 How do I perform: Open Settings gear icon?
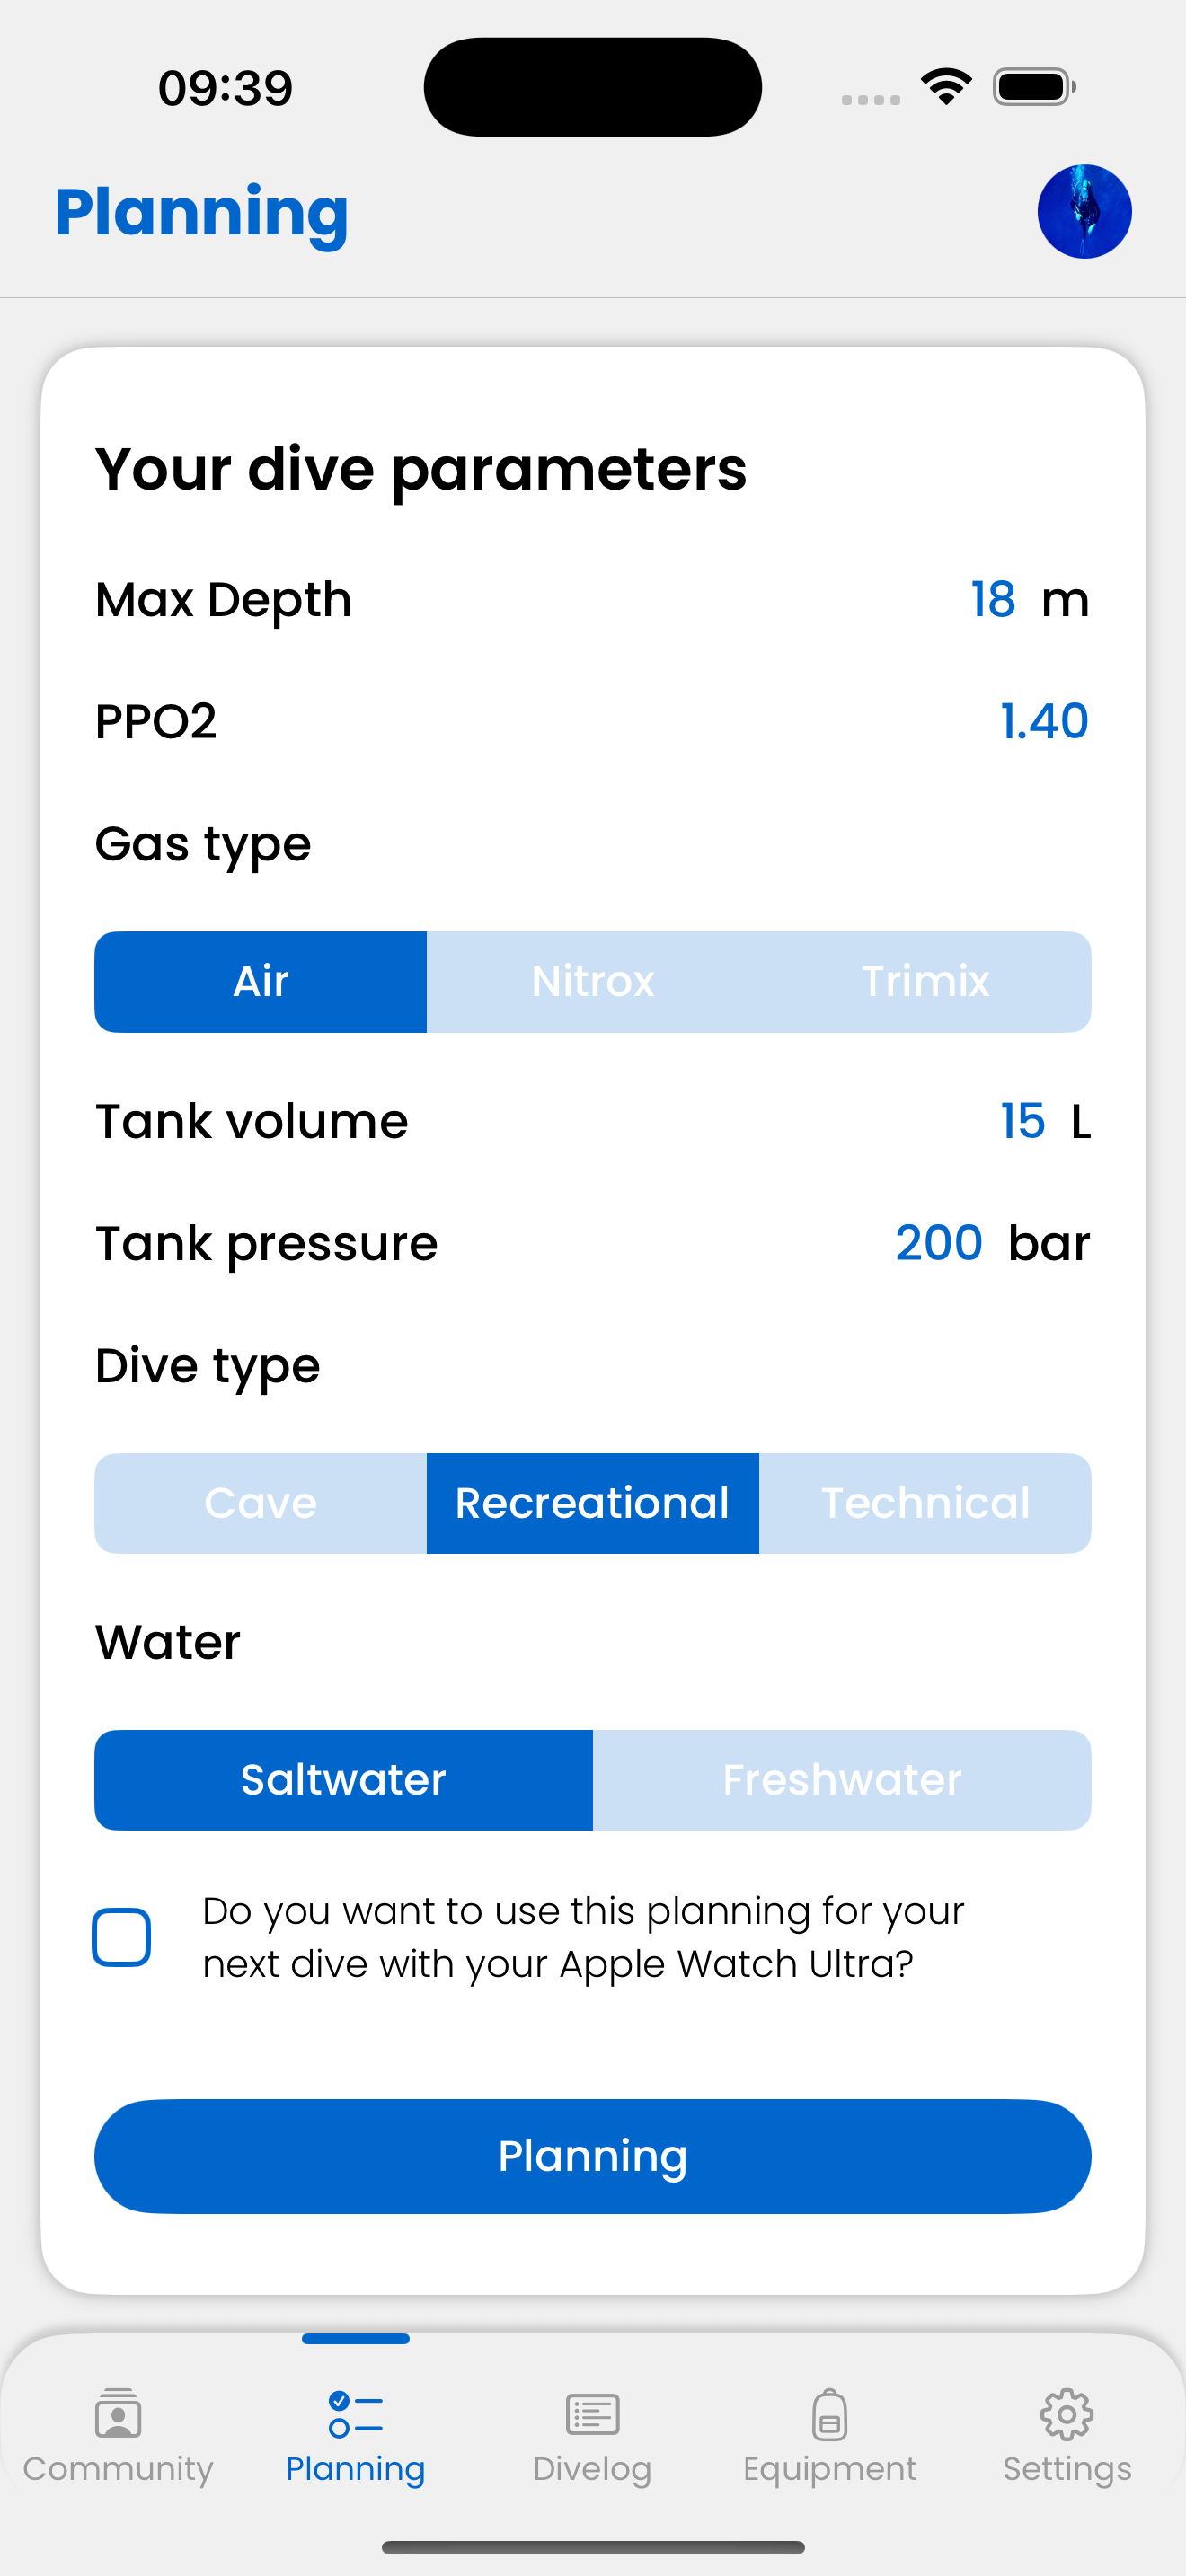(x=1066, y=2414)
